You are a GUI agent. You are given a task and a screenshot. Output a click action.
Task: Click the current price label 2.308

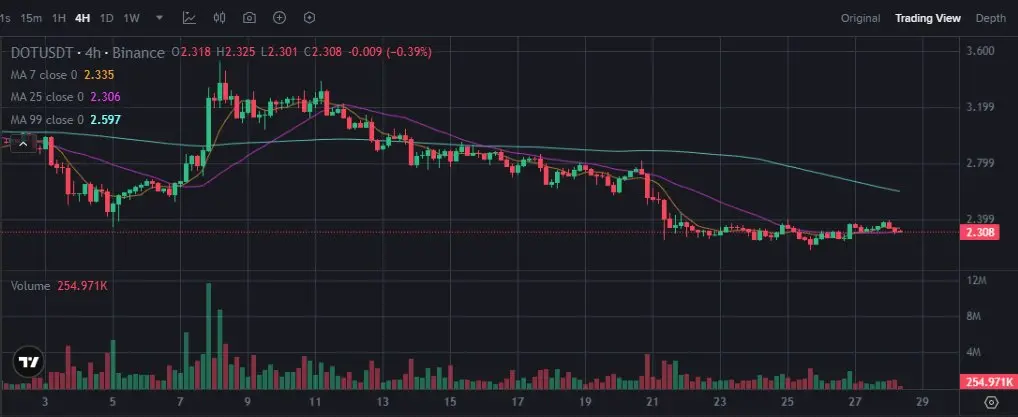click(979, 232)
